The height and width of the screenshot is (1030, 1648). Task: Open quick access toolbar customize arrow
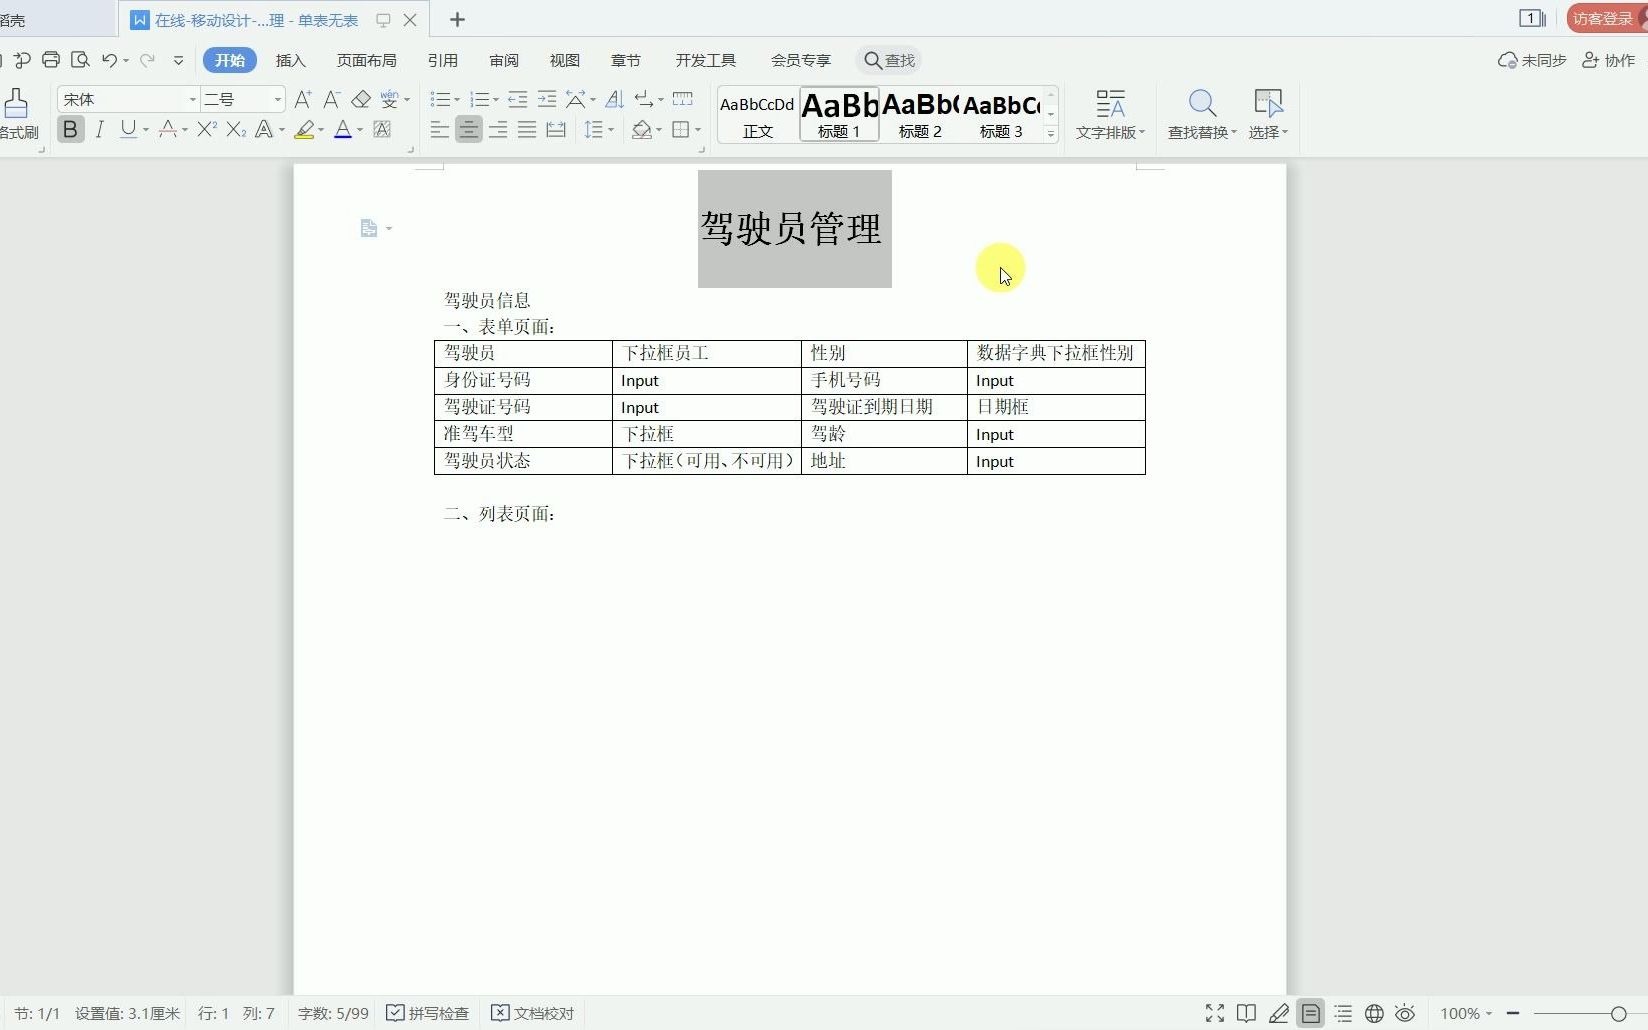point(178,60)
